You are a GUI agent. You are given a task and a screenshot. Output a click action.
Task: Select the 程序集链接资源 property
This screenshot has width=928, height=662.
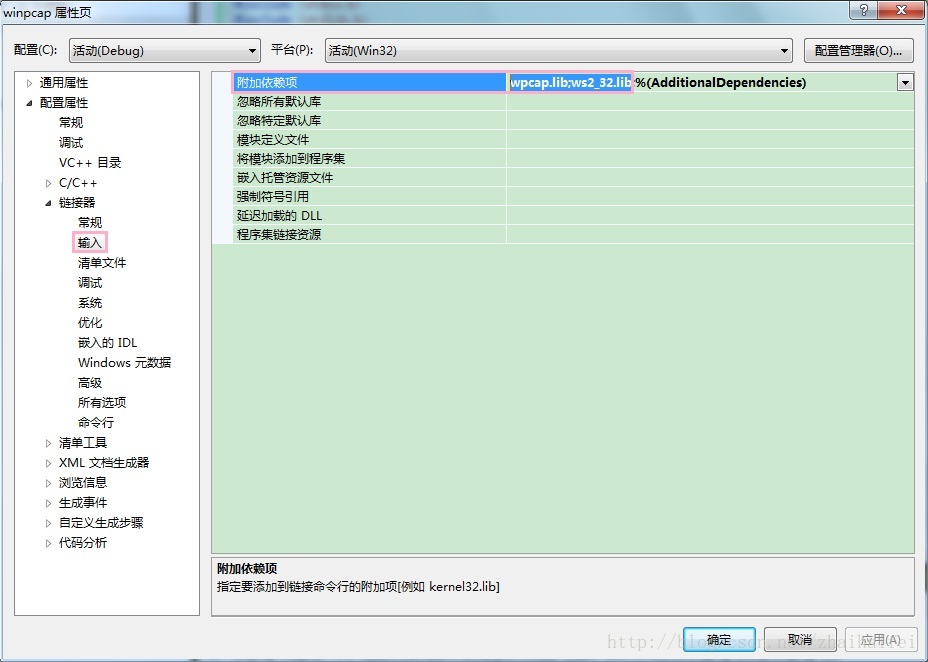point(369,234)
